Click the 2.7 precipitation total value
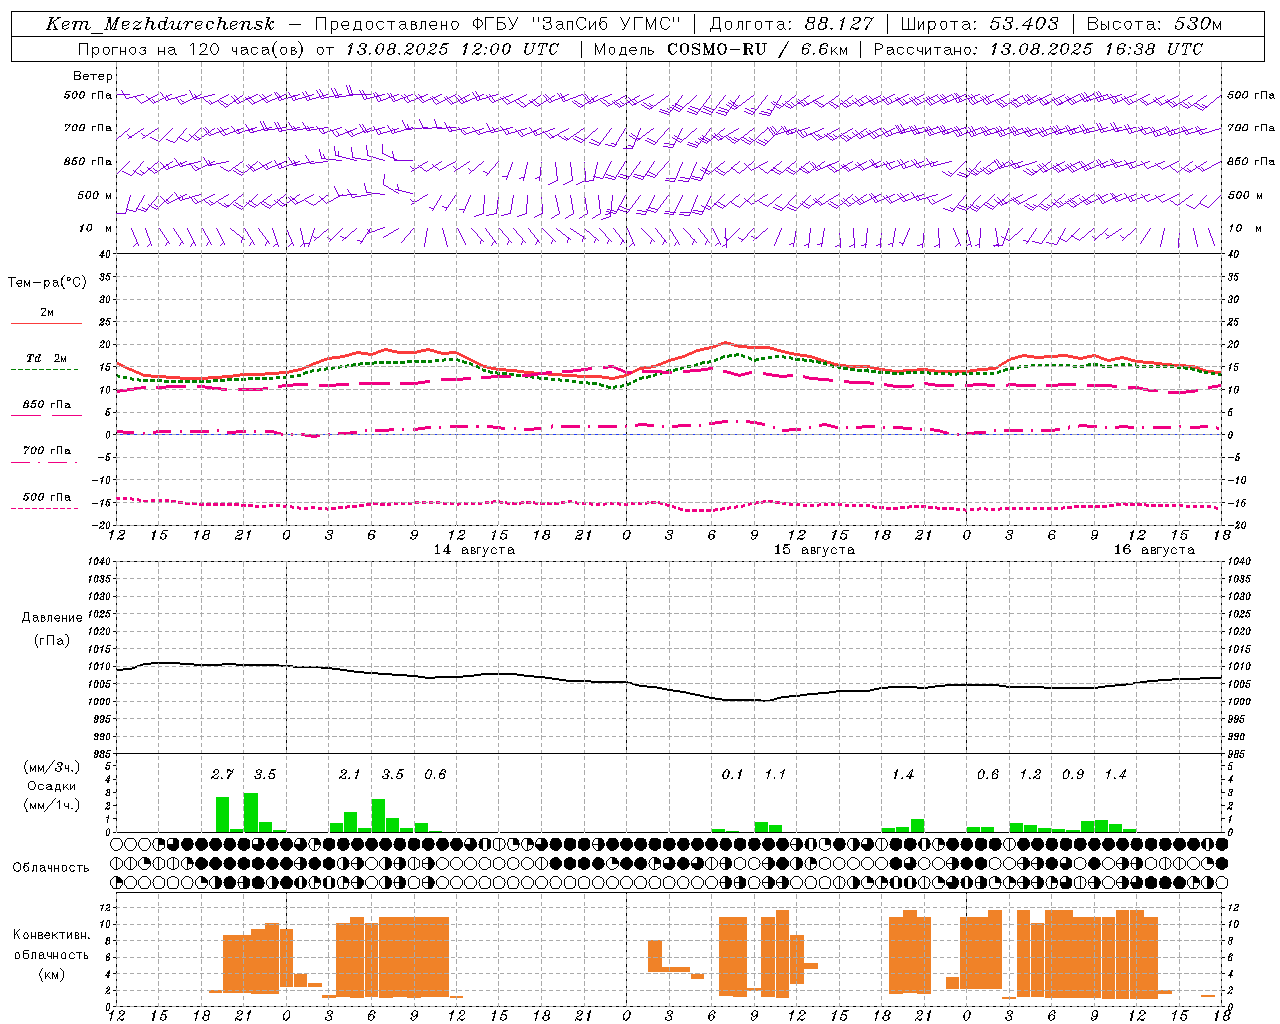 (223, 774)
